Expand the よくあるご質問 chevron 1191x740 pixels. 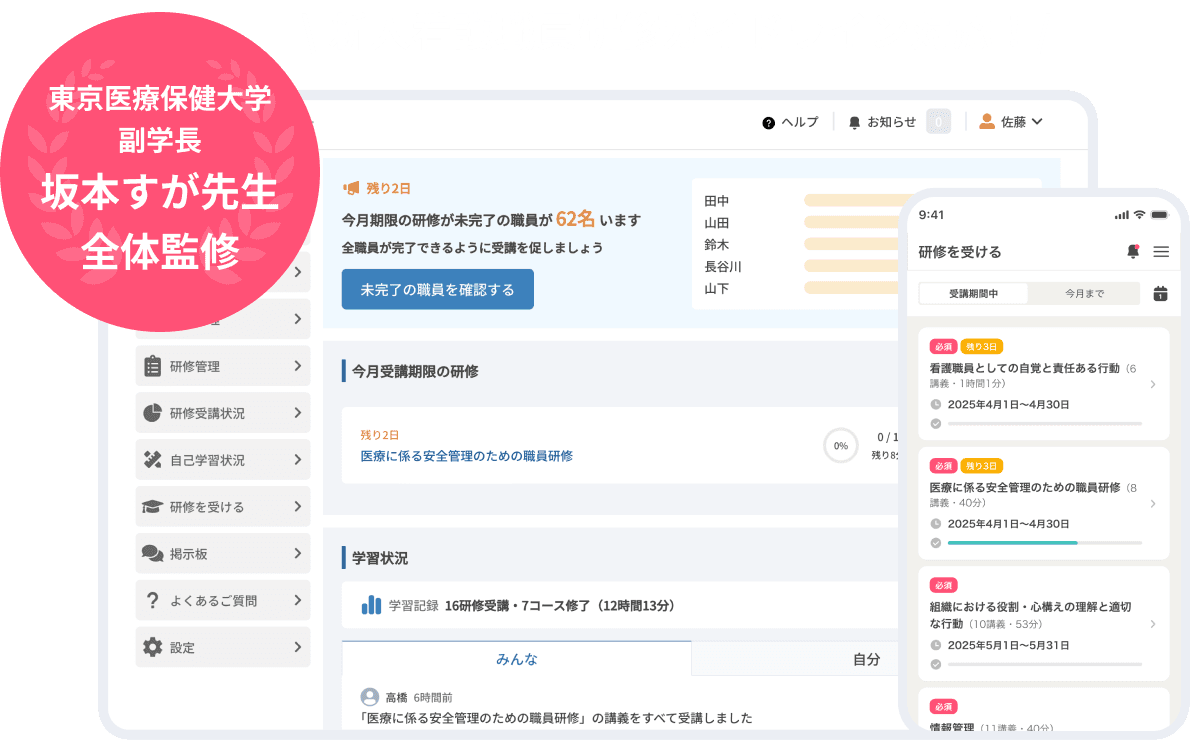coord(298,600)
